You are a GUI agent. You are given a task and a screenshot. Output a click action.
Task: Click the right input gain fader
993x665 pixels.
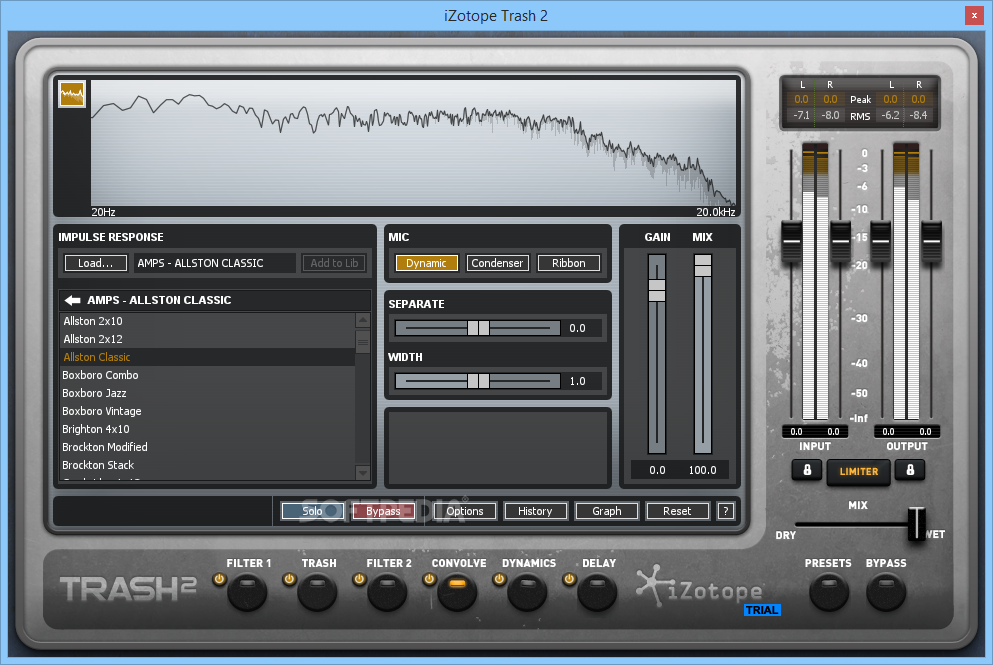840,241
